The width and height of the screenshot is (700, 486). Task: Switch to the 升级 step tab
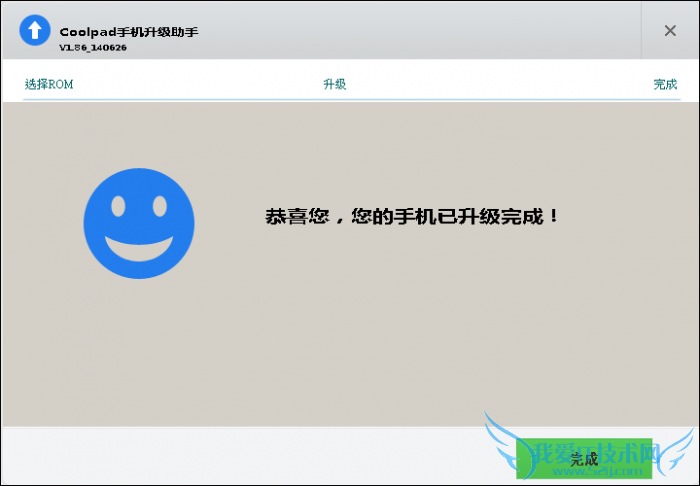click(334, 84)
